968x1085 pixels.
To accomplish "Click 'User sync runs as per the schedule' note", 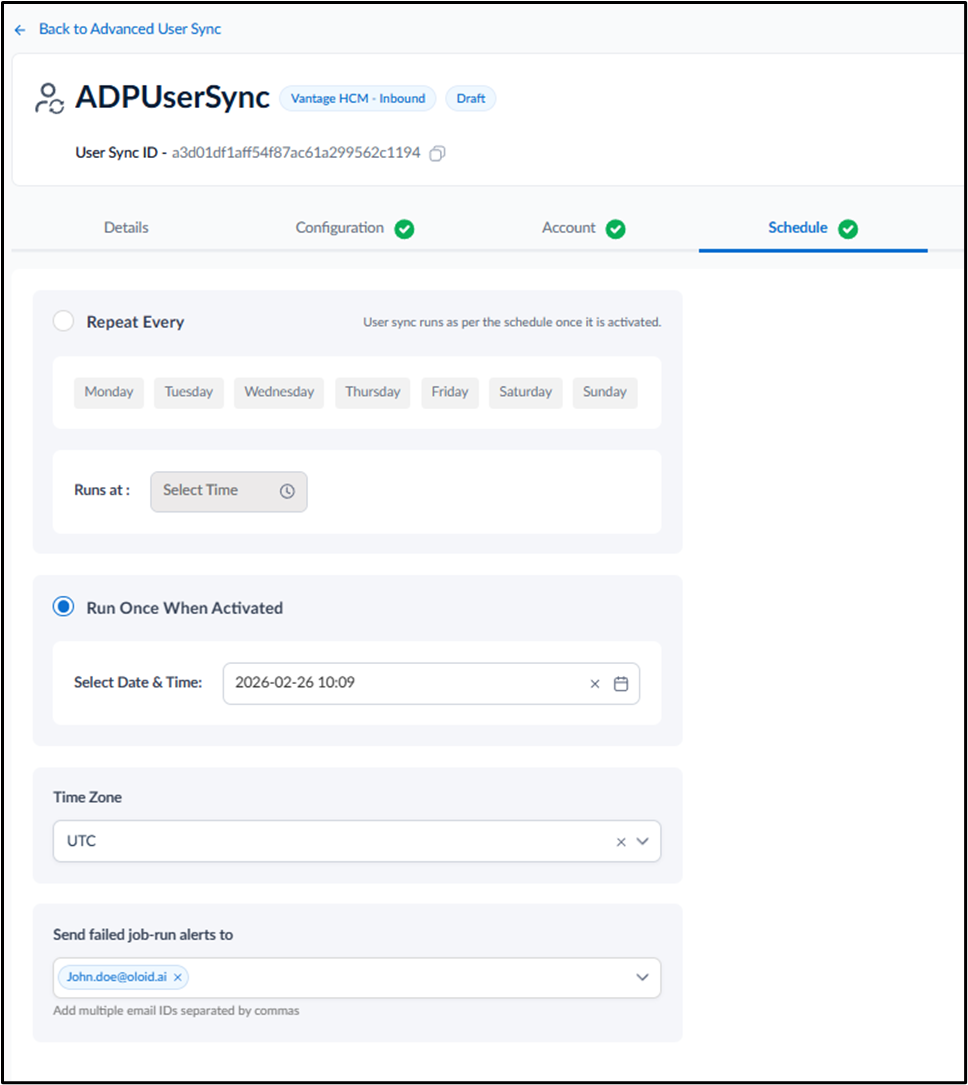I will pyautogui.click(x=512, y=322).
